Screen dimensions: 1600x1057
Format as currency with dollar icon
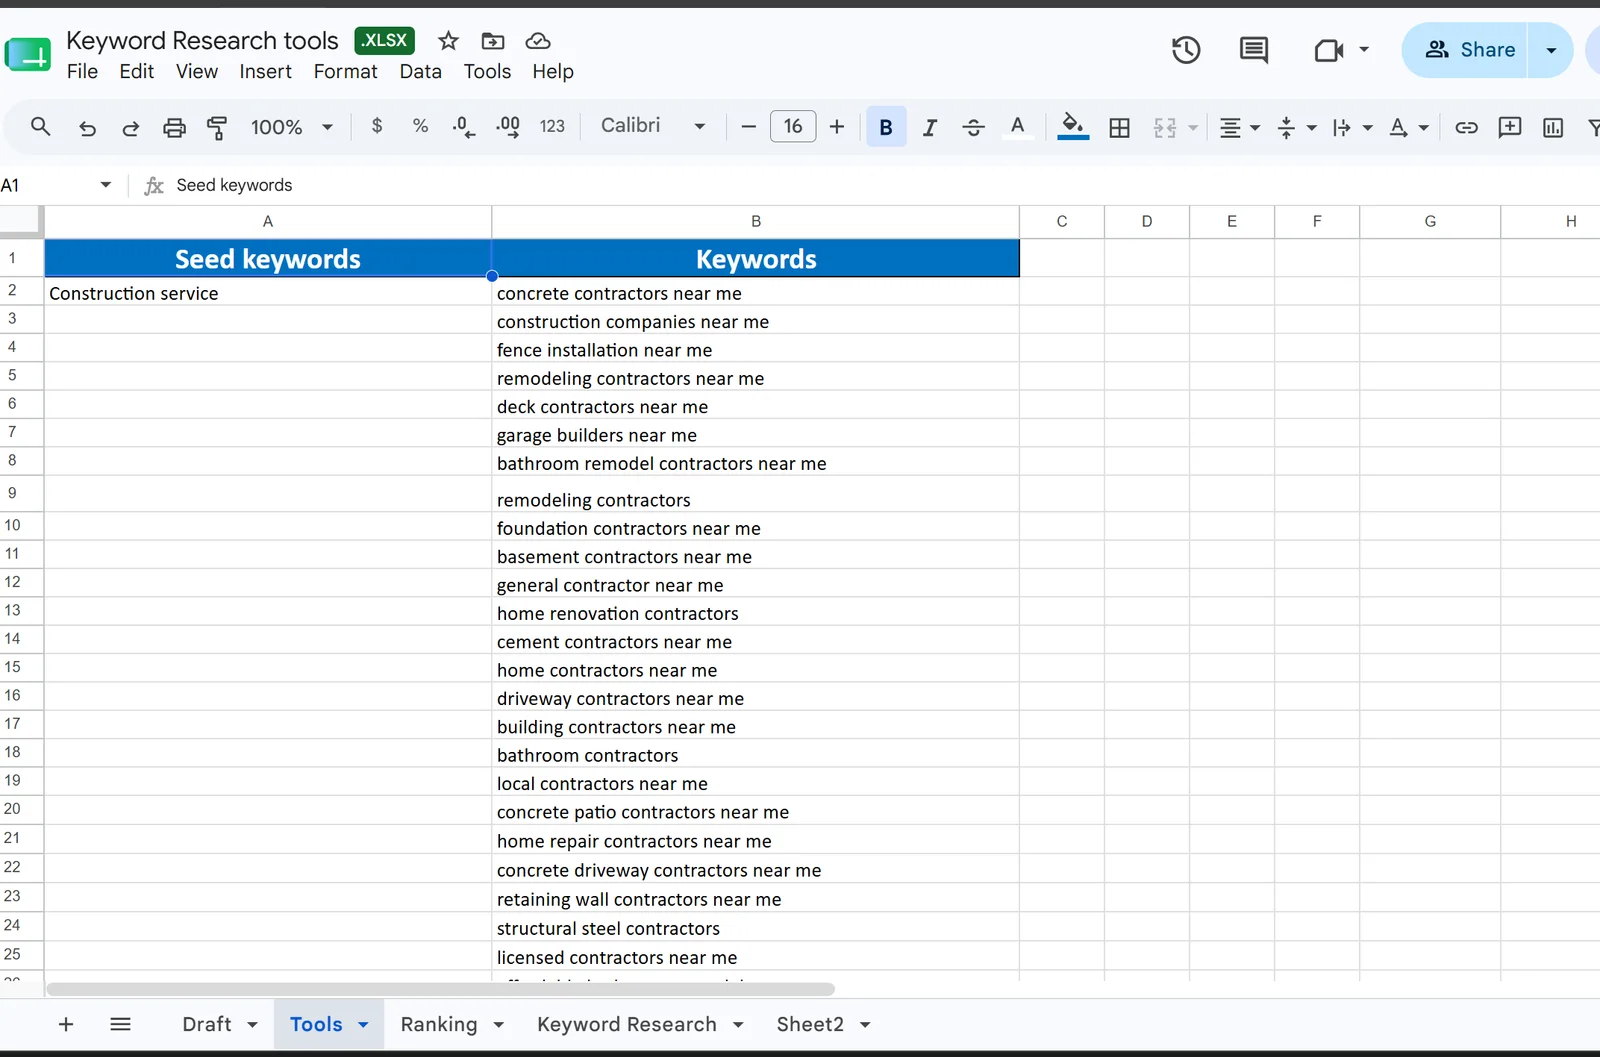click(377, 126)
